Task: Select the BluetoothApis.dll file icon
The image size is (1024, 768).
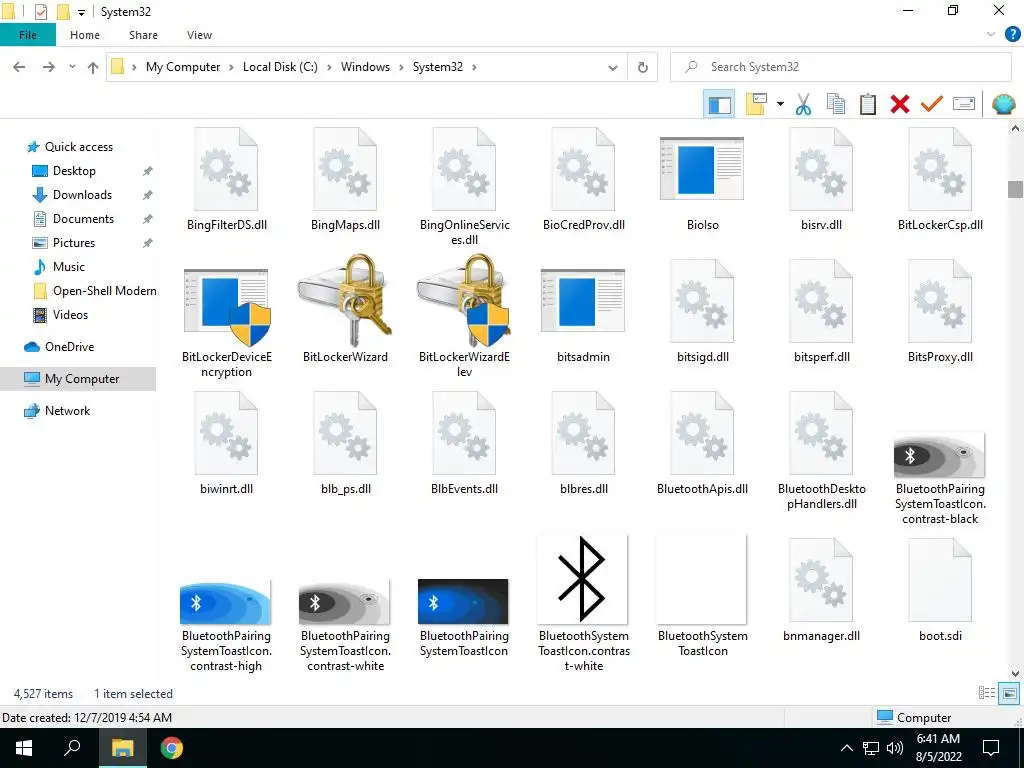Action: tap(702, 433)
